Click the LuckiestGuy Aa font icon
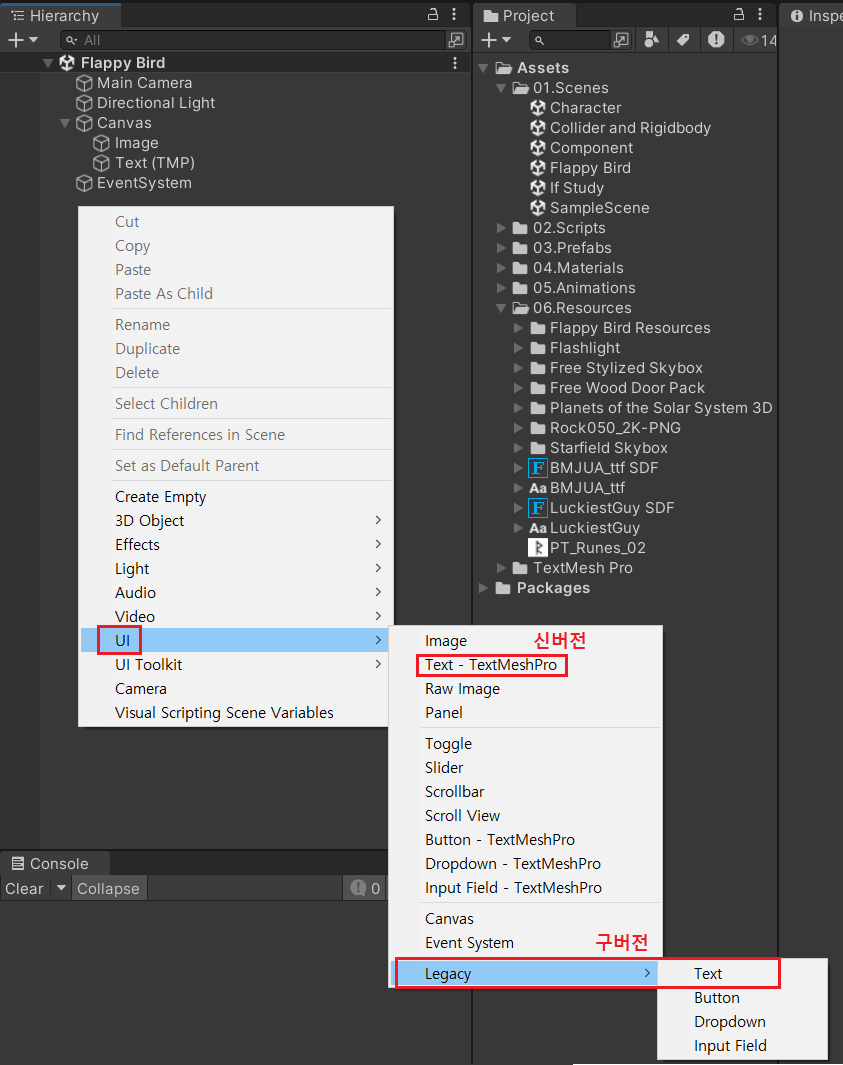This screenshot has height=1065, width=843. 538,528
